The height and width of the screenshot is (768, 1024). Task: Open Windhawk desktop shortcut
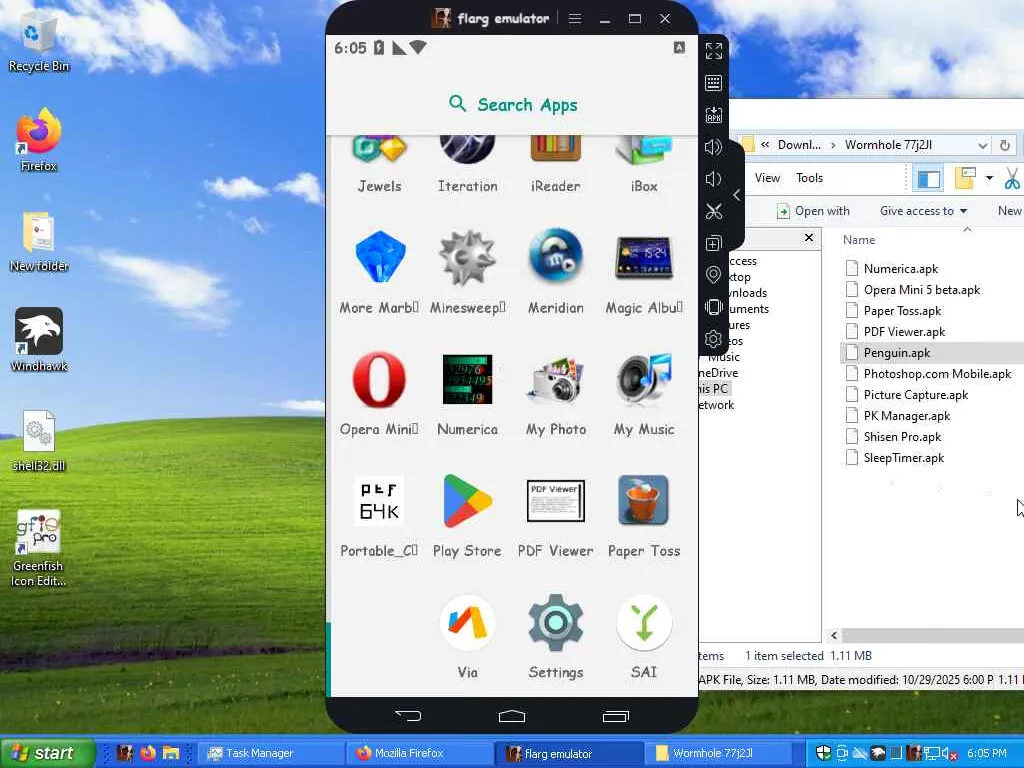click(39, 340)
